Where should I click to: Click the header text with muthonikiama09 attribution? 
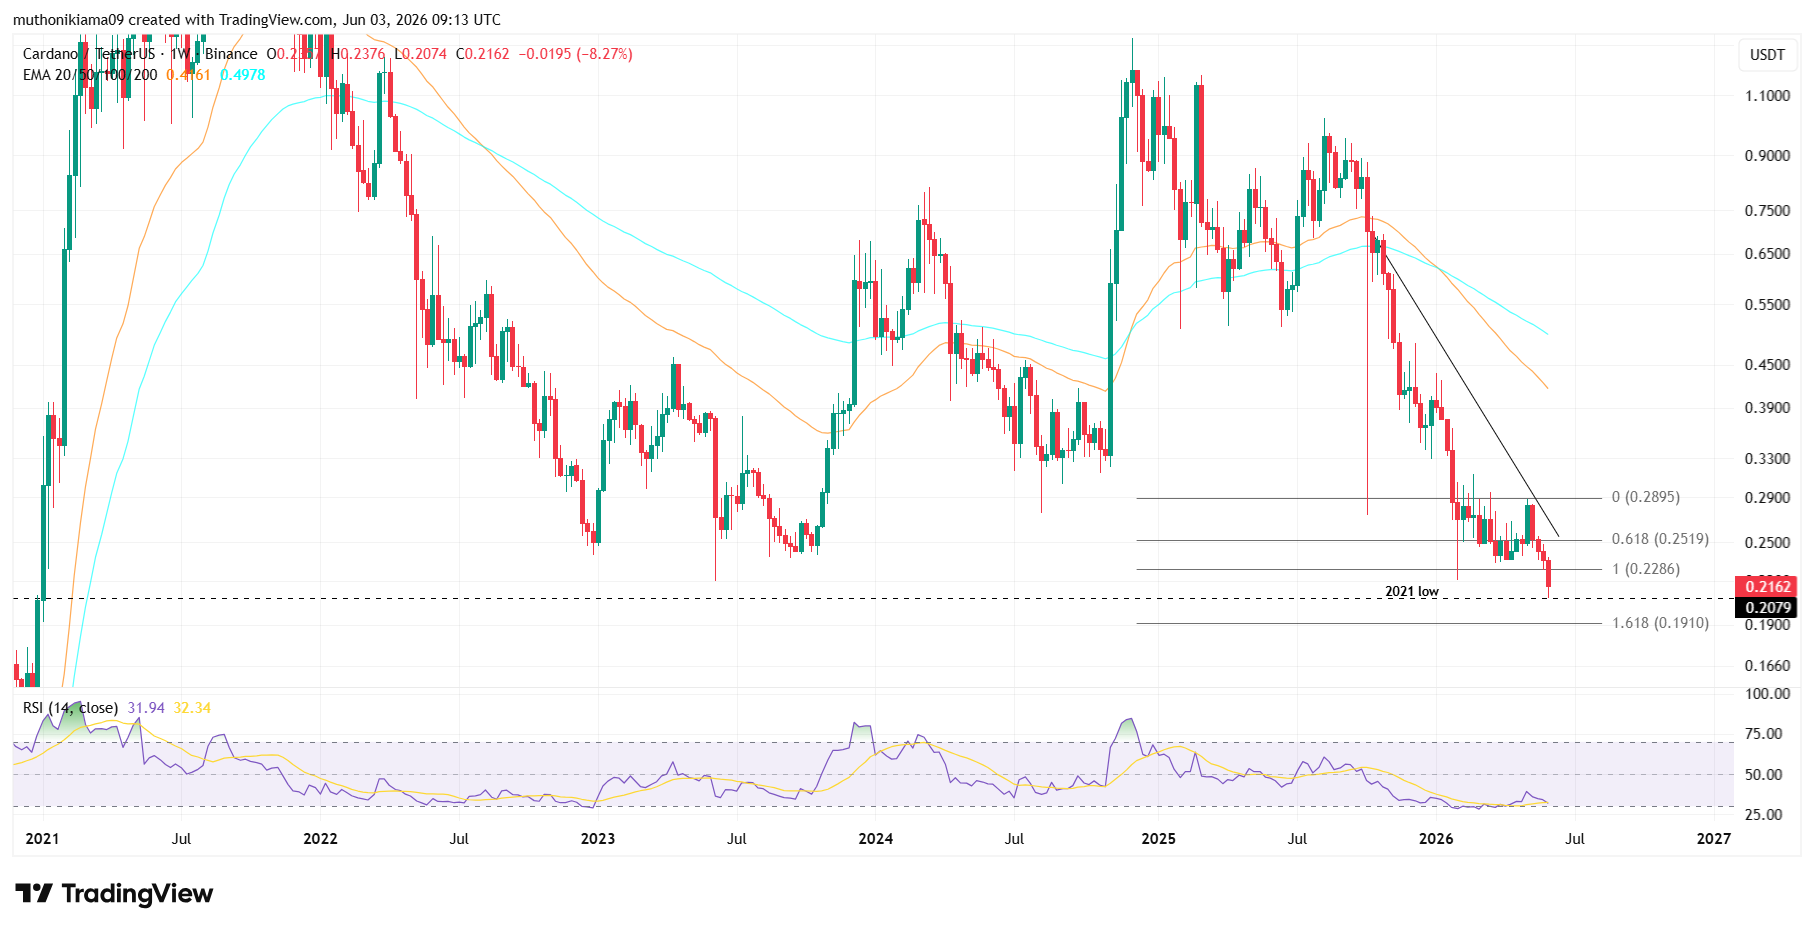257,20
